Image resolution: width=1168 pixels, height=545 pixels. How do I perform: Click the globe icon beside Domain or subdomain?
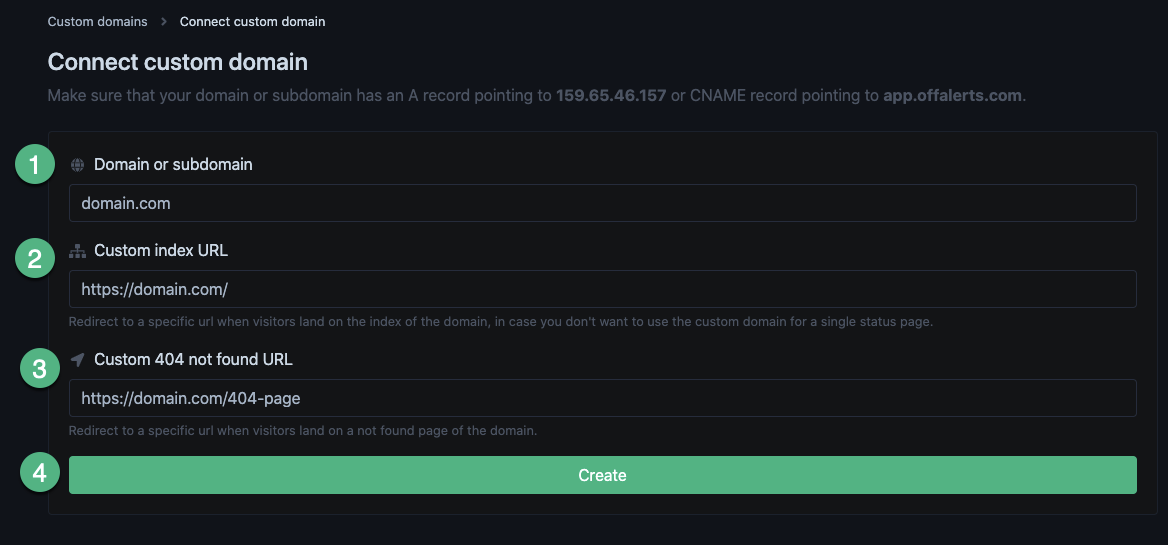click(77, 165)
